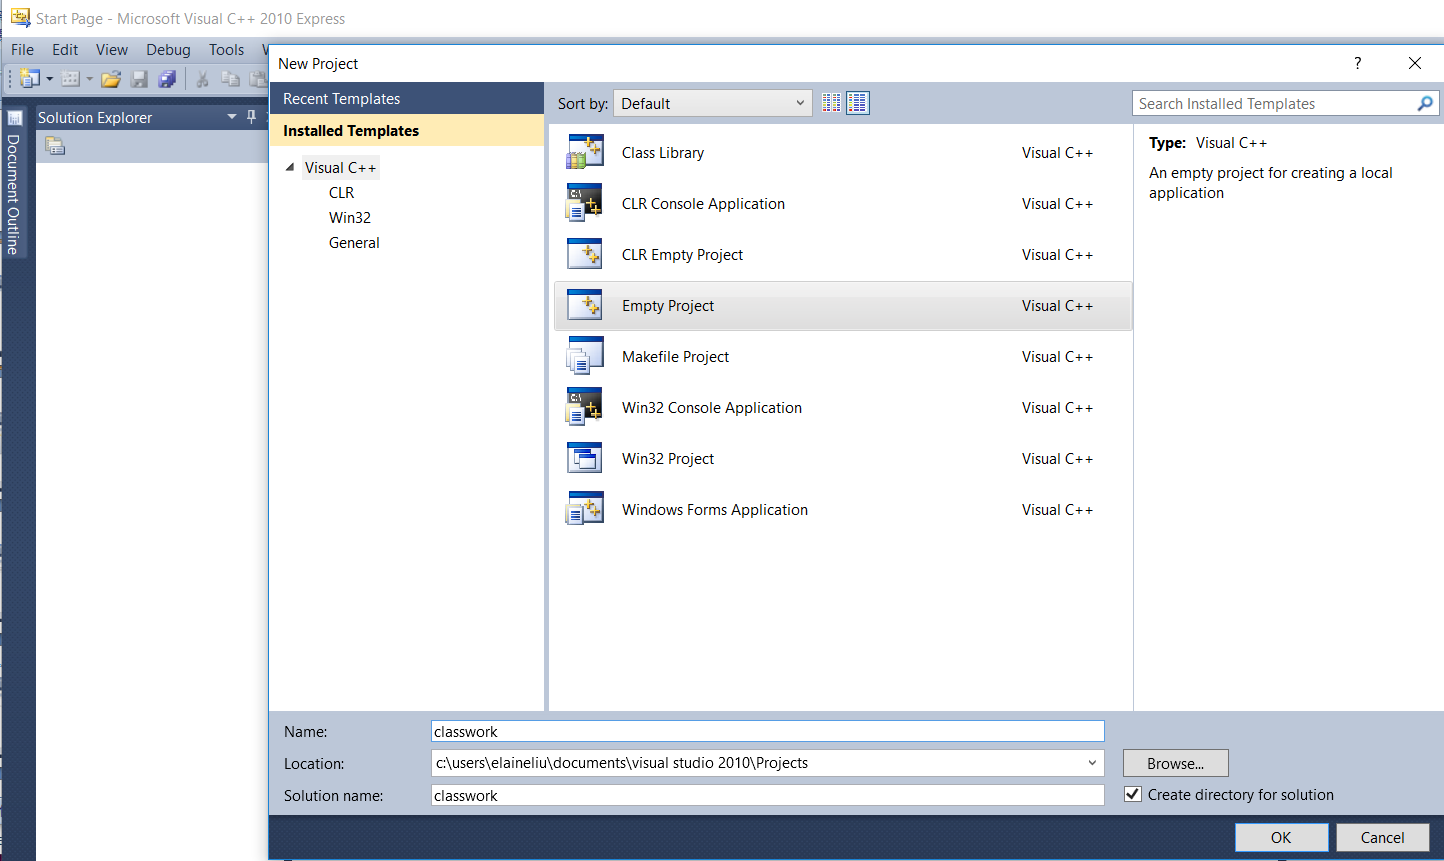Open the Location dropdown arrow
This screenshot has height=861, width=1444.
[x=1092, y=763]
